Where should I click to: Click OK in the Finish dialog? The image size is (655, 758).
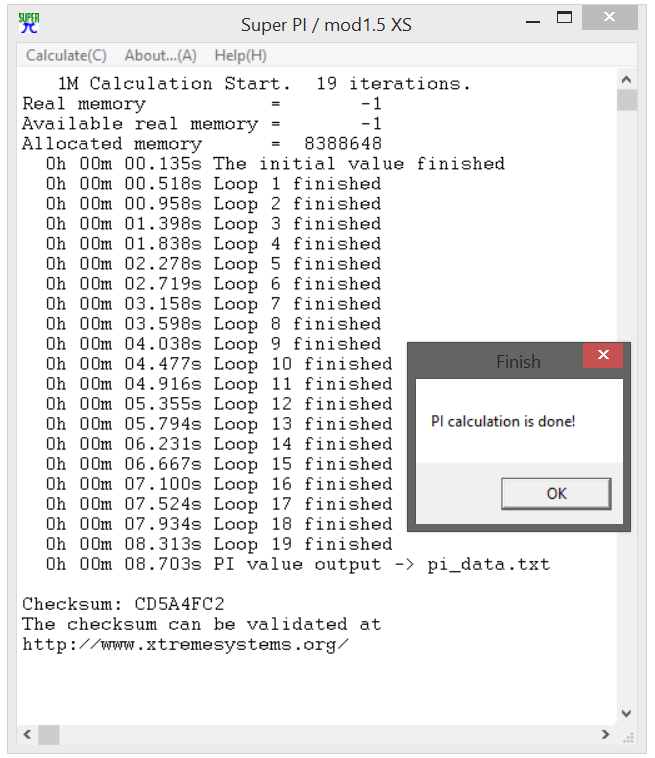click(x=556, y=494)
